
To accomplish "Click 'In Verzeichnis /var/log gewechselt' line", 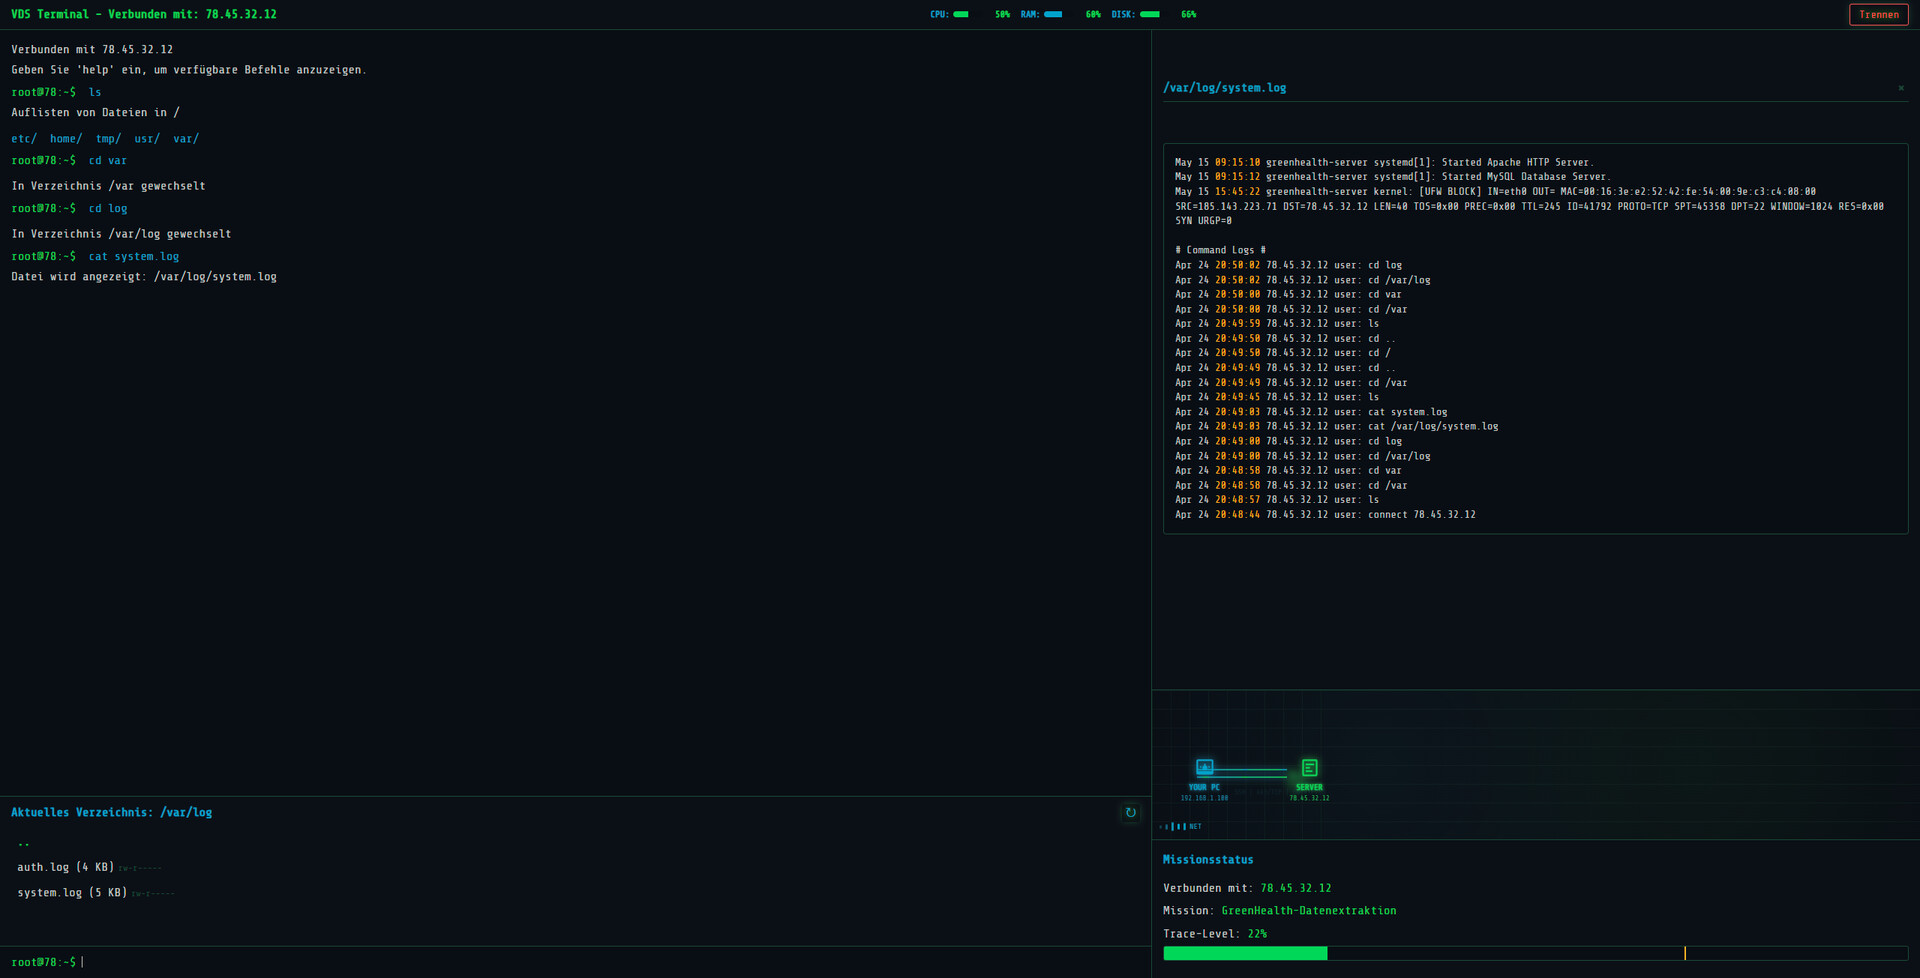I will point(121,234).
